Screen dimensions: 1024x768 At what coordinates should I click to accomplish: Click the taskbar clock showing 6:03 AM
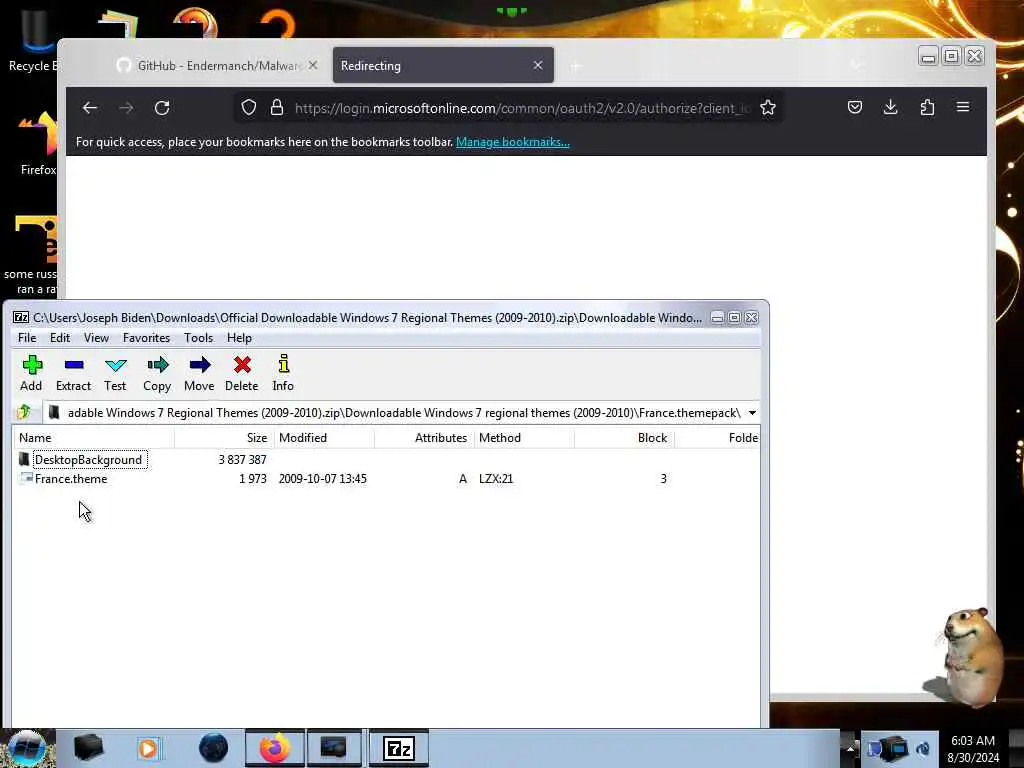[x=973, y=749]
